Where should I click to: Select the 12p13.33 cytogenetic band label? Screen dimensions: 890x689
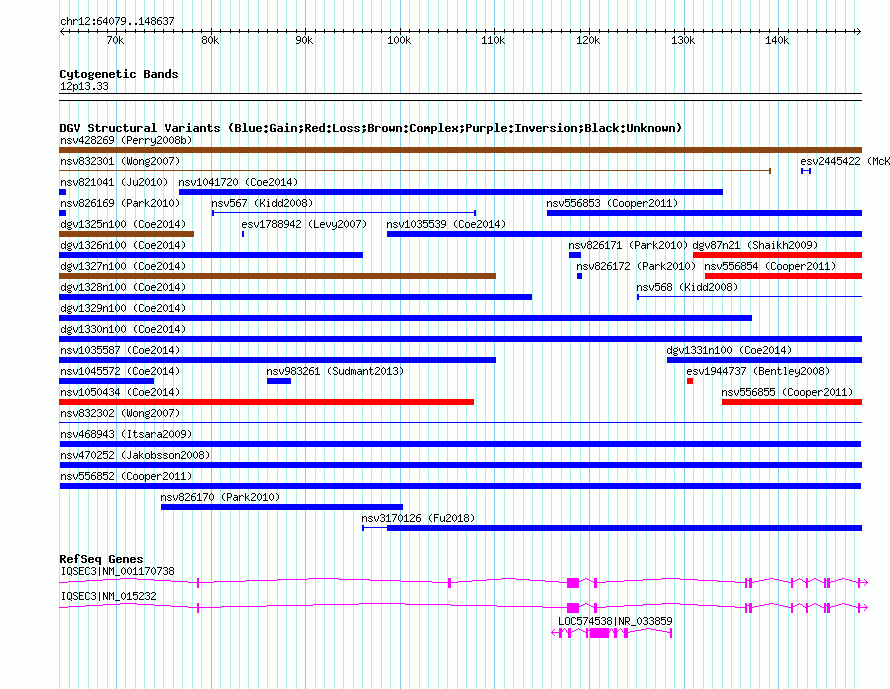click(84, 86)
